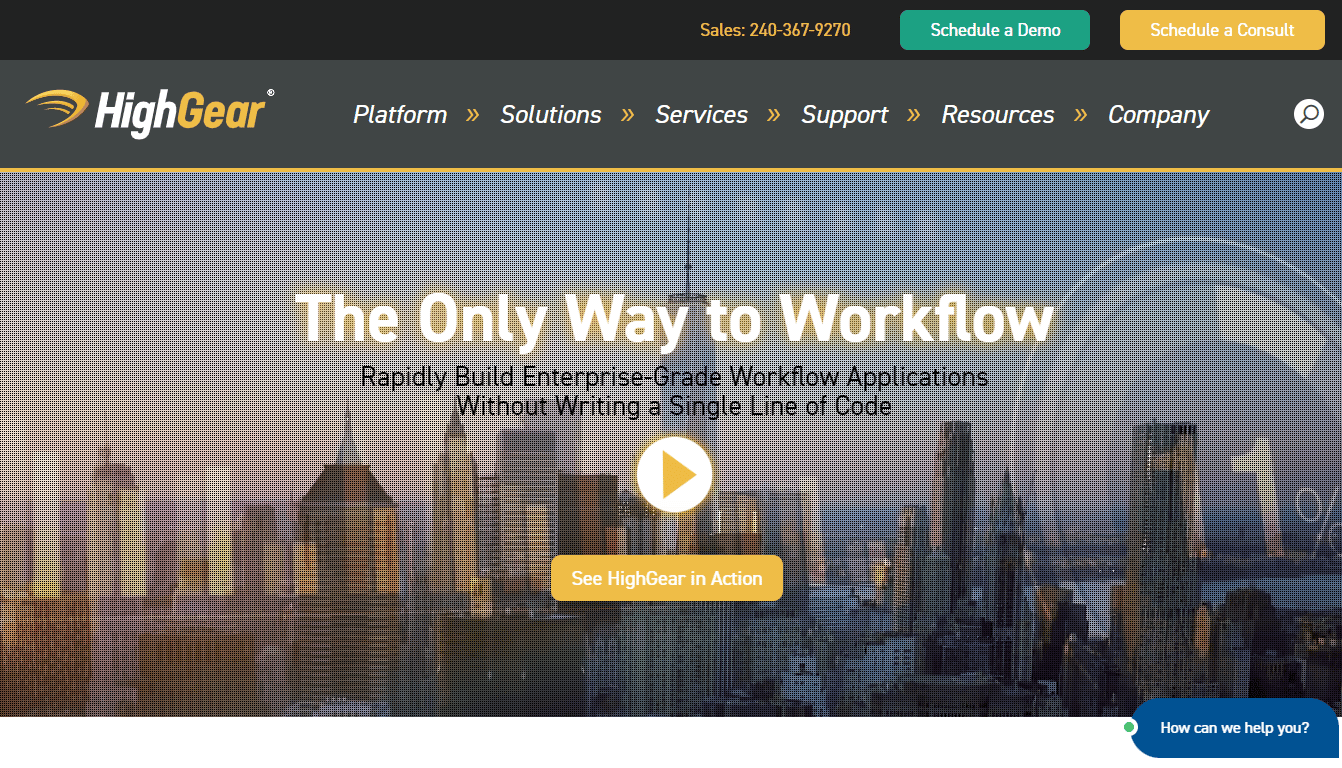Screen dimensions: 1342x768
Task: Click chevron between Services and Support
Action: [774, 115]
